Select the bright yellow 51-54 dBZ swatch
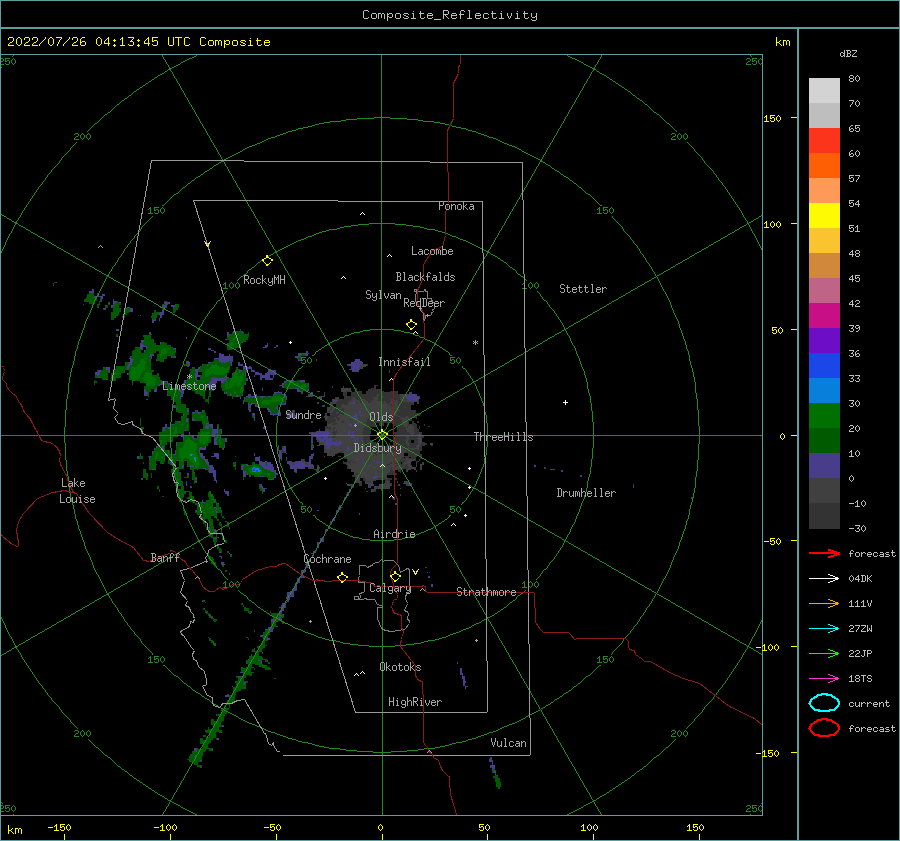 click(824, 215)
